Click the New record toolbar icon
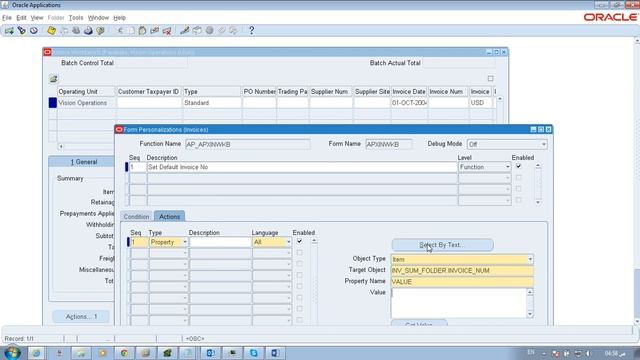Viewport: 640px width, 360px height. click(x=9, y=31)
